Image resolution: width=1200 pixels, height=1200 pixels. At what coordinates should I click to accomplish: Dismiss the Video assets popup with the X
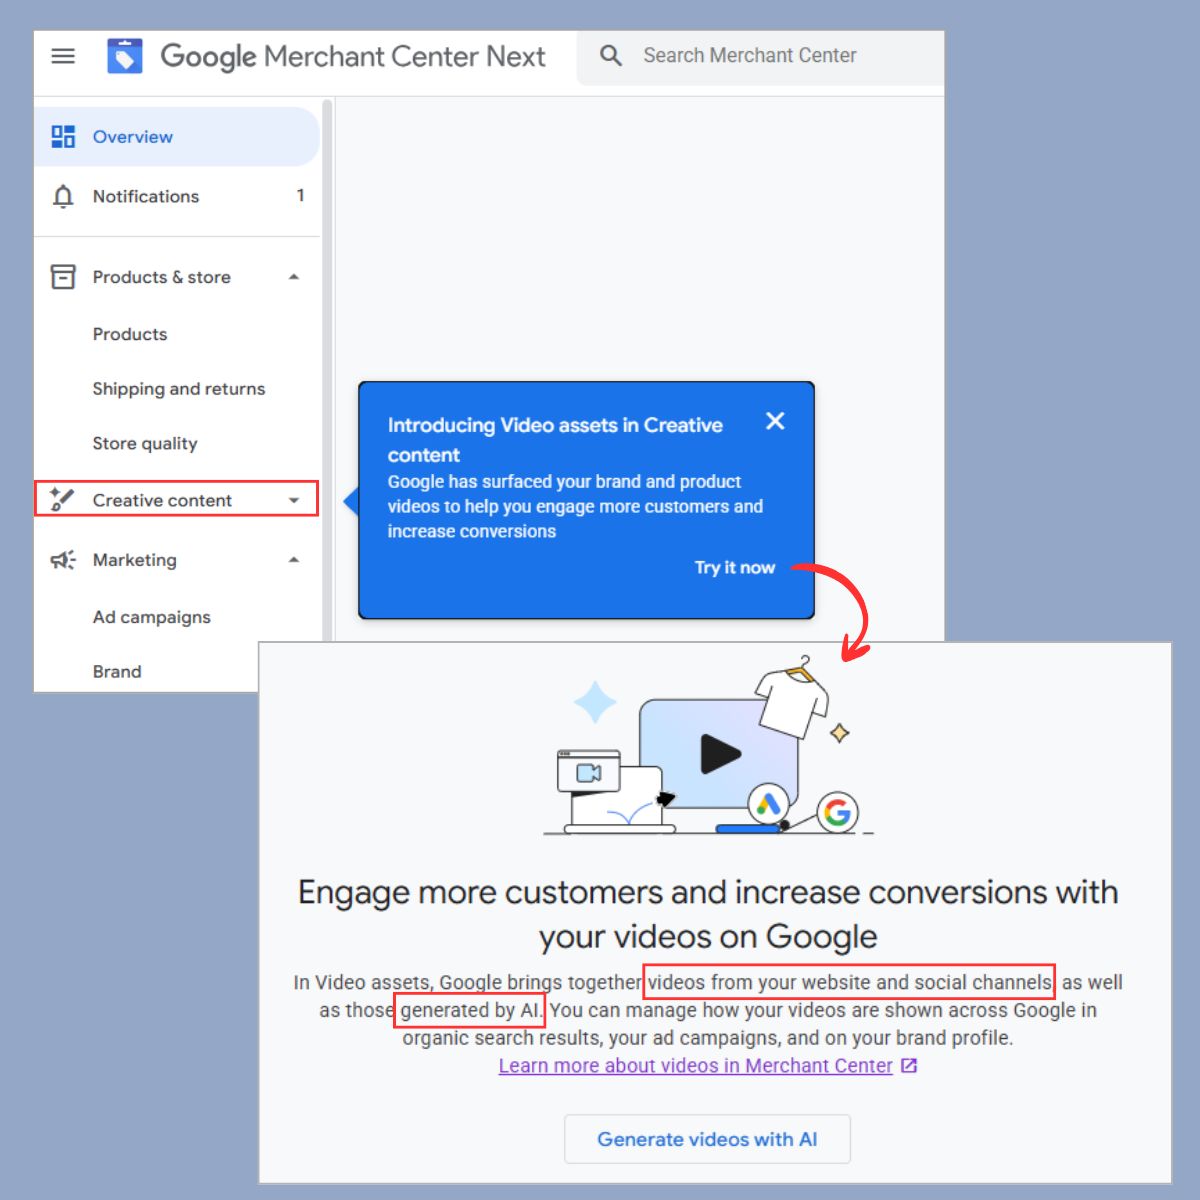[776, 421]
